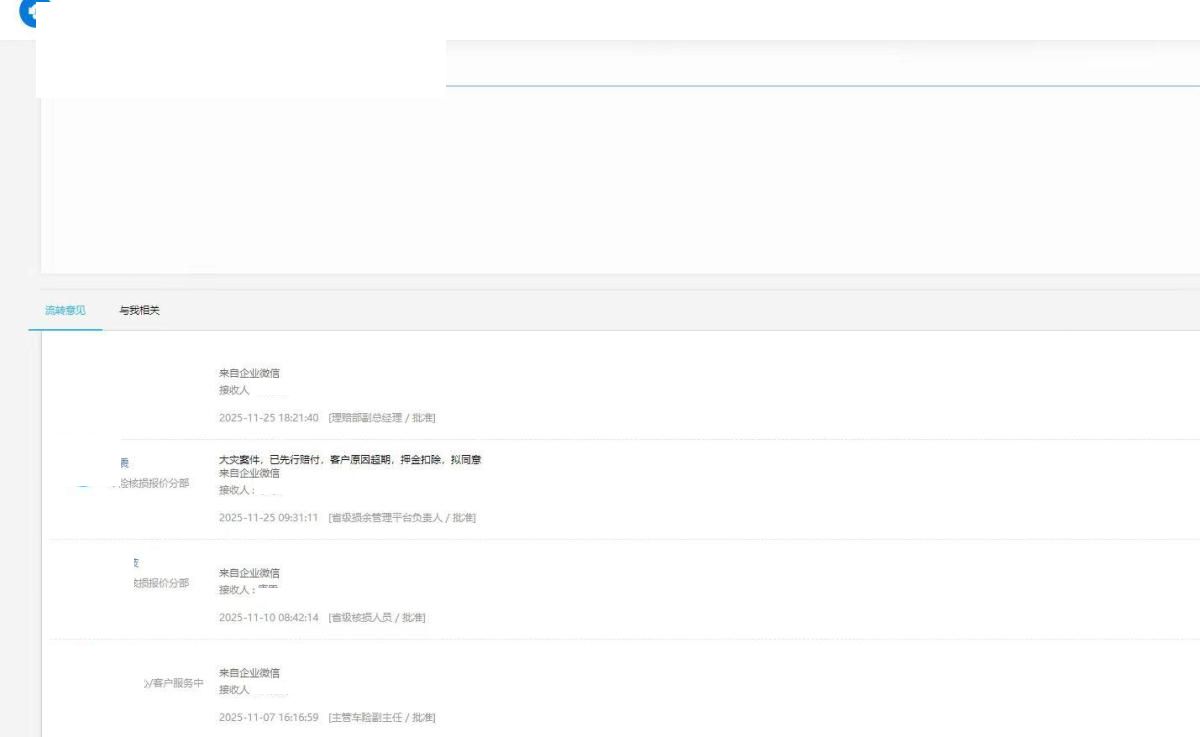Click 接收人 label in the 16:16:59 entry

click(234, 690)
